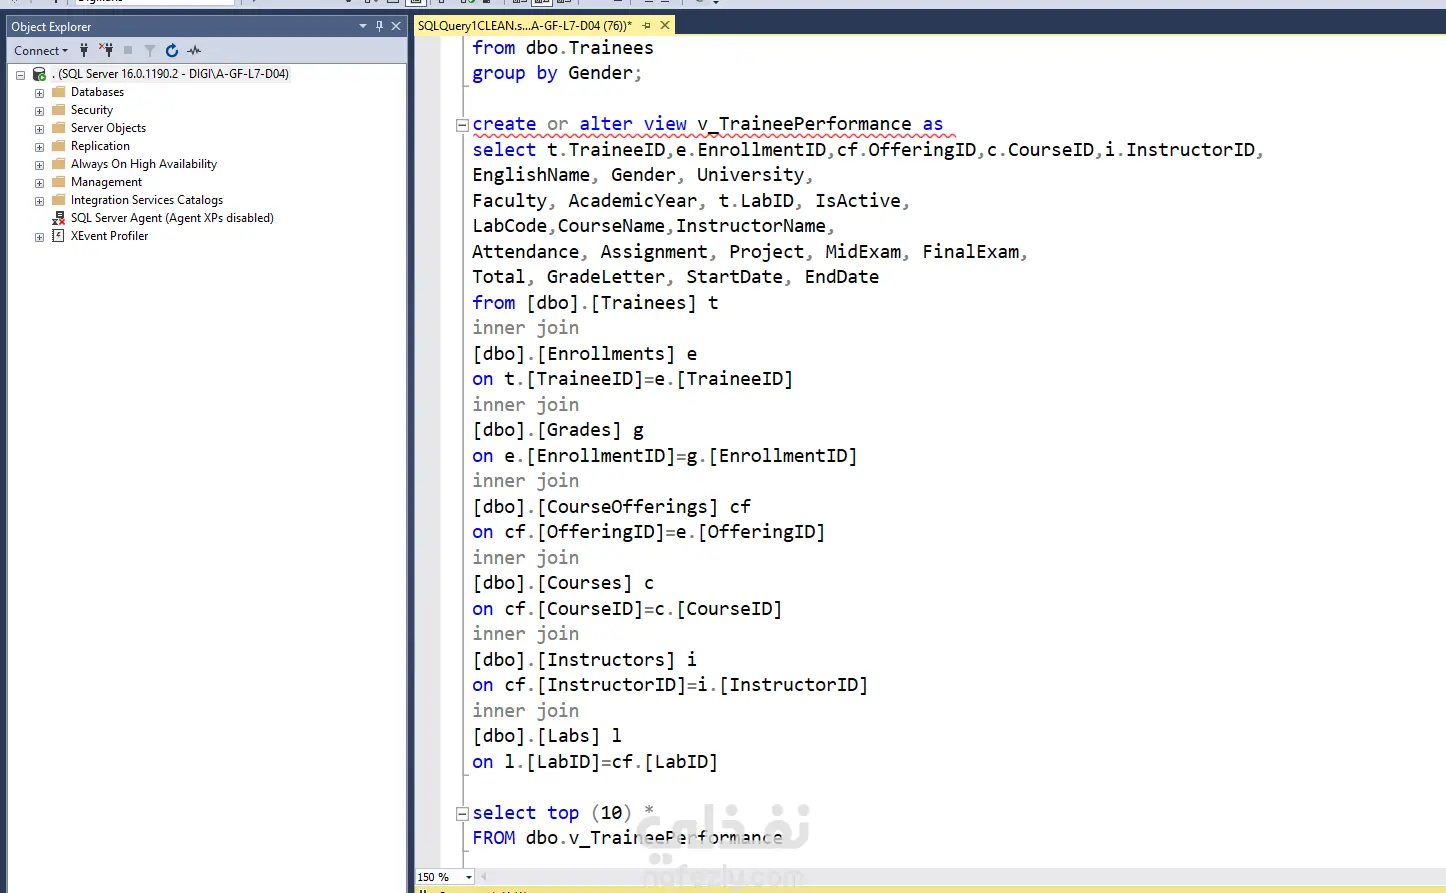
Task: Expand the Databases folder
Action: point(40,93)
